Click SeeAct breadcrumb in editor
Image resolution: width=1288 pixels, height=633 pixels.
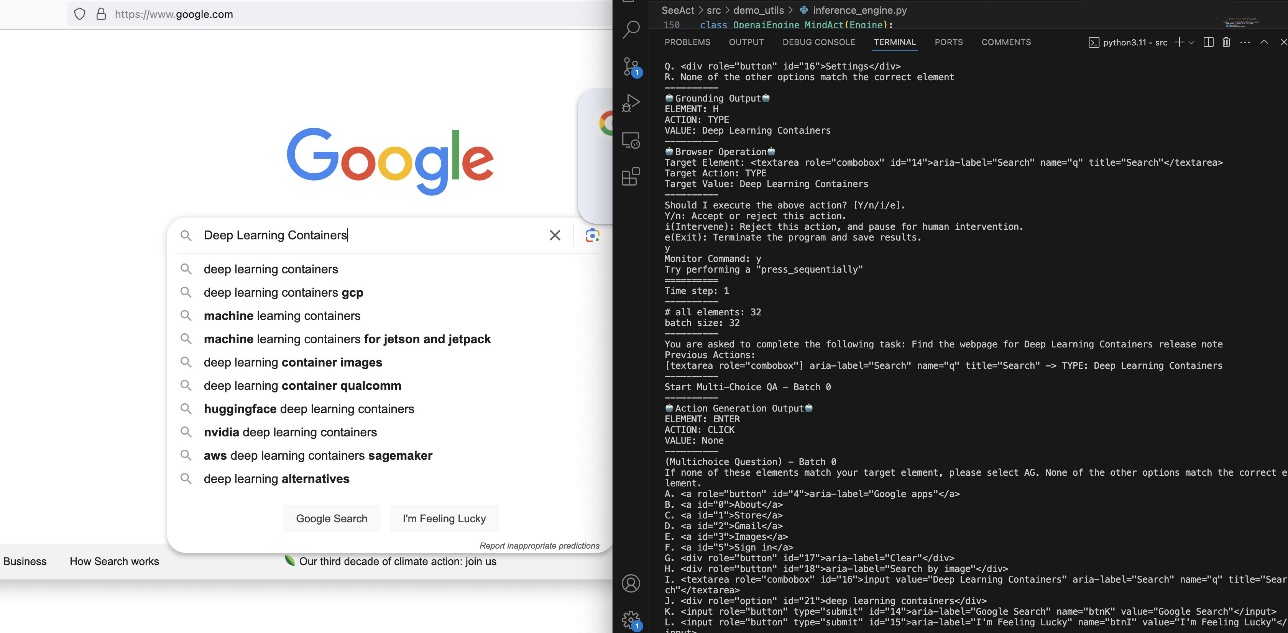[677, 10]
